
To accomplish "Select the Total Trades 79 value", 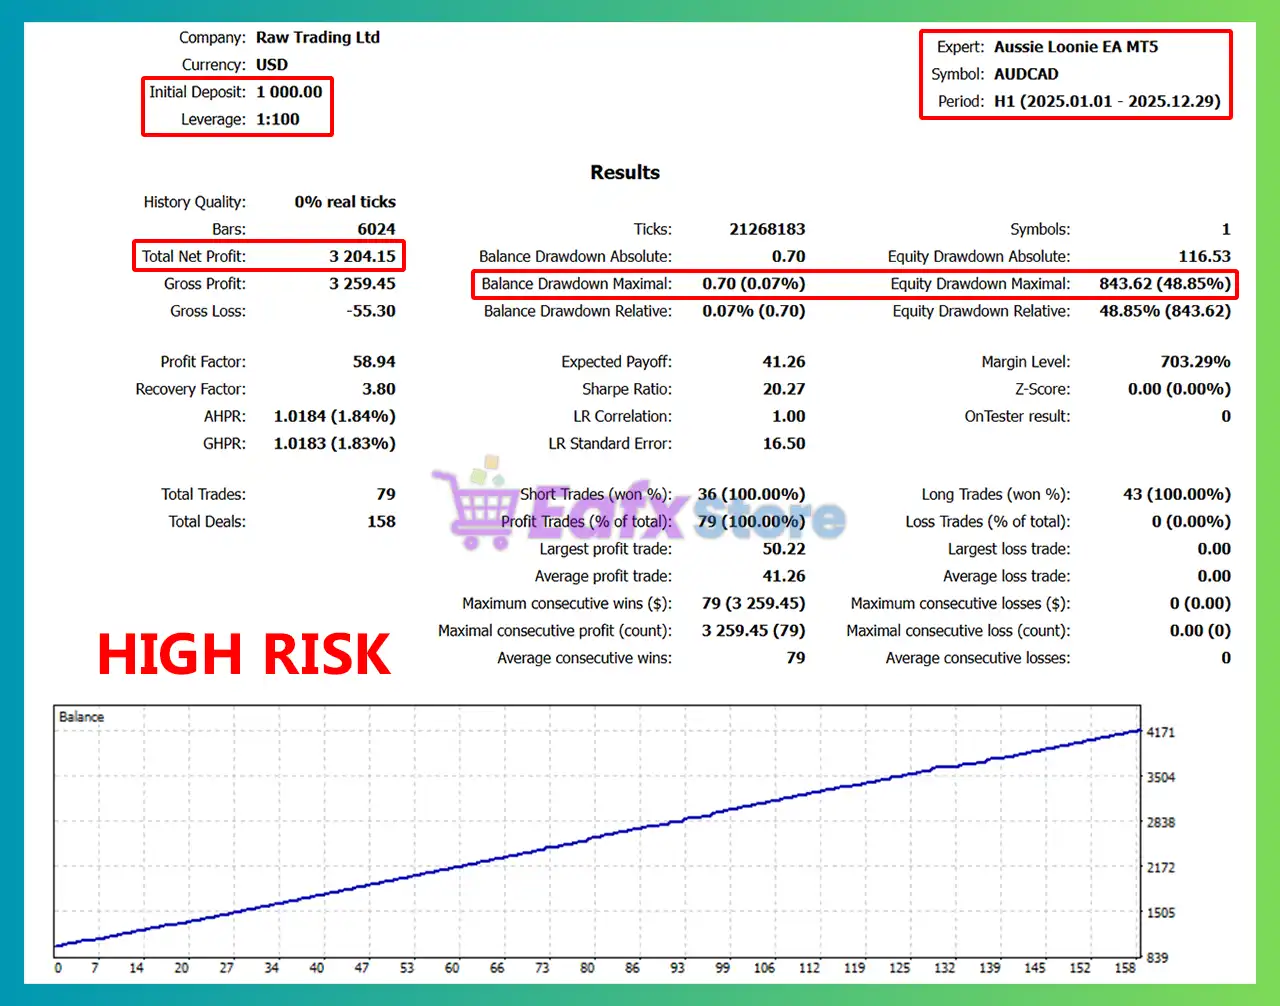I will point(386,494).
